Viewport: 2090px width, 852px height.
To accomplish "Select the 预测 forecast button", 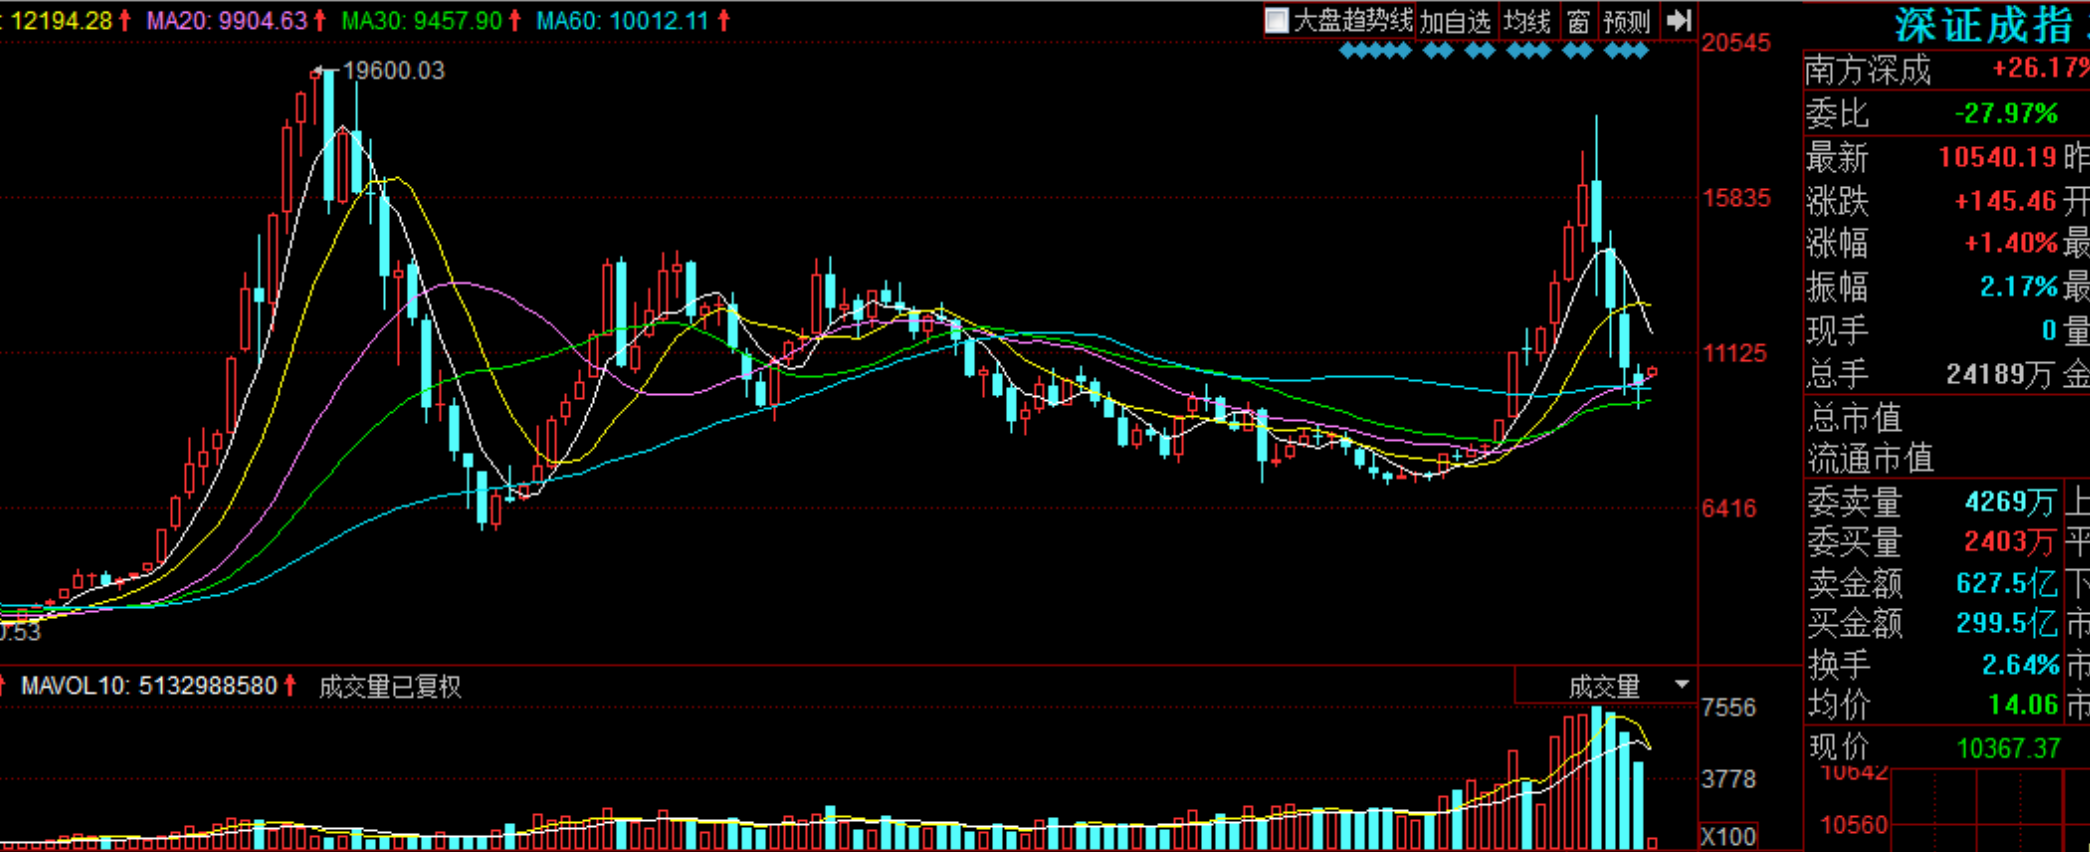I will [1626, 21].
